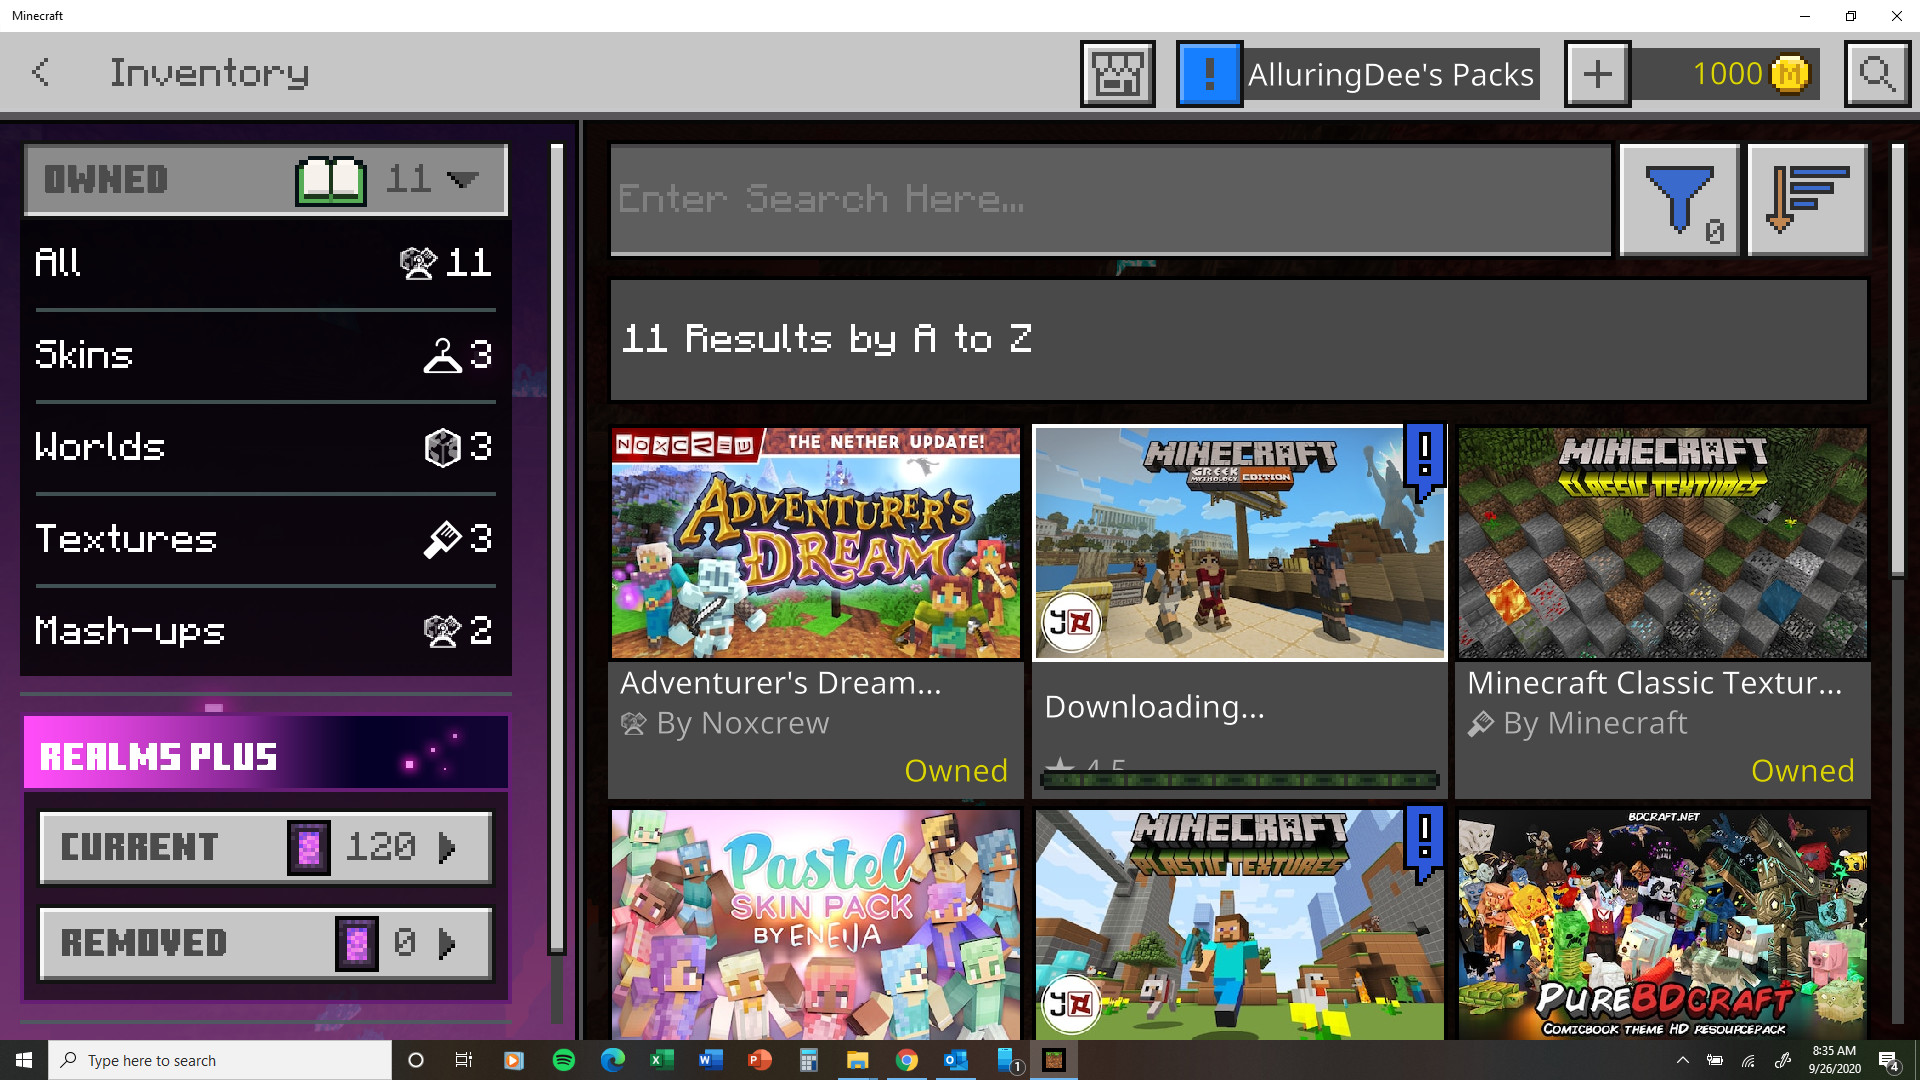
Task: Click the blue exclamation notification icon
Action: (x=1209, y=73)
